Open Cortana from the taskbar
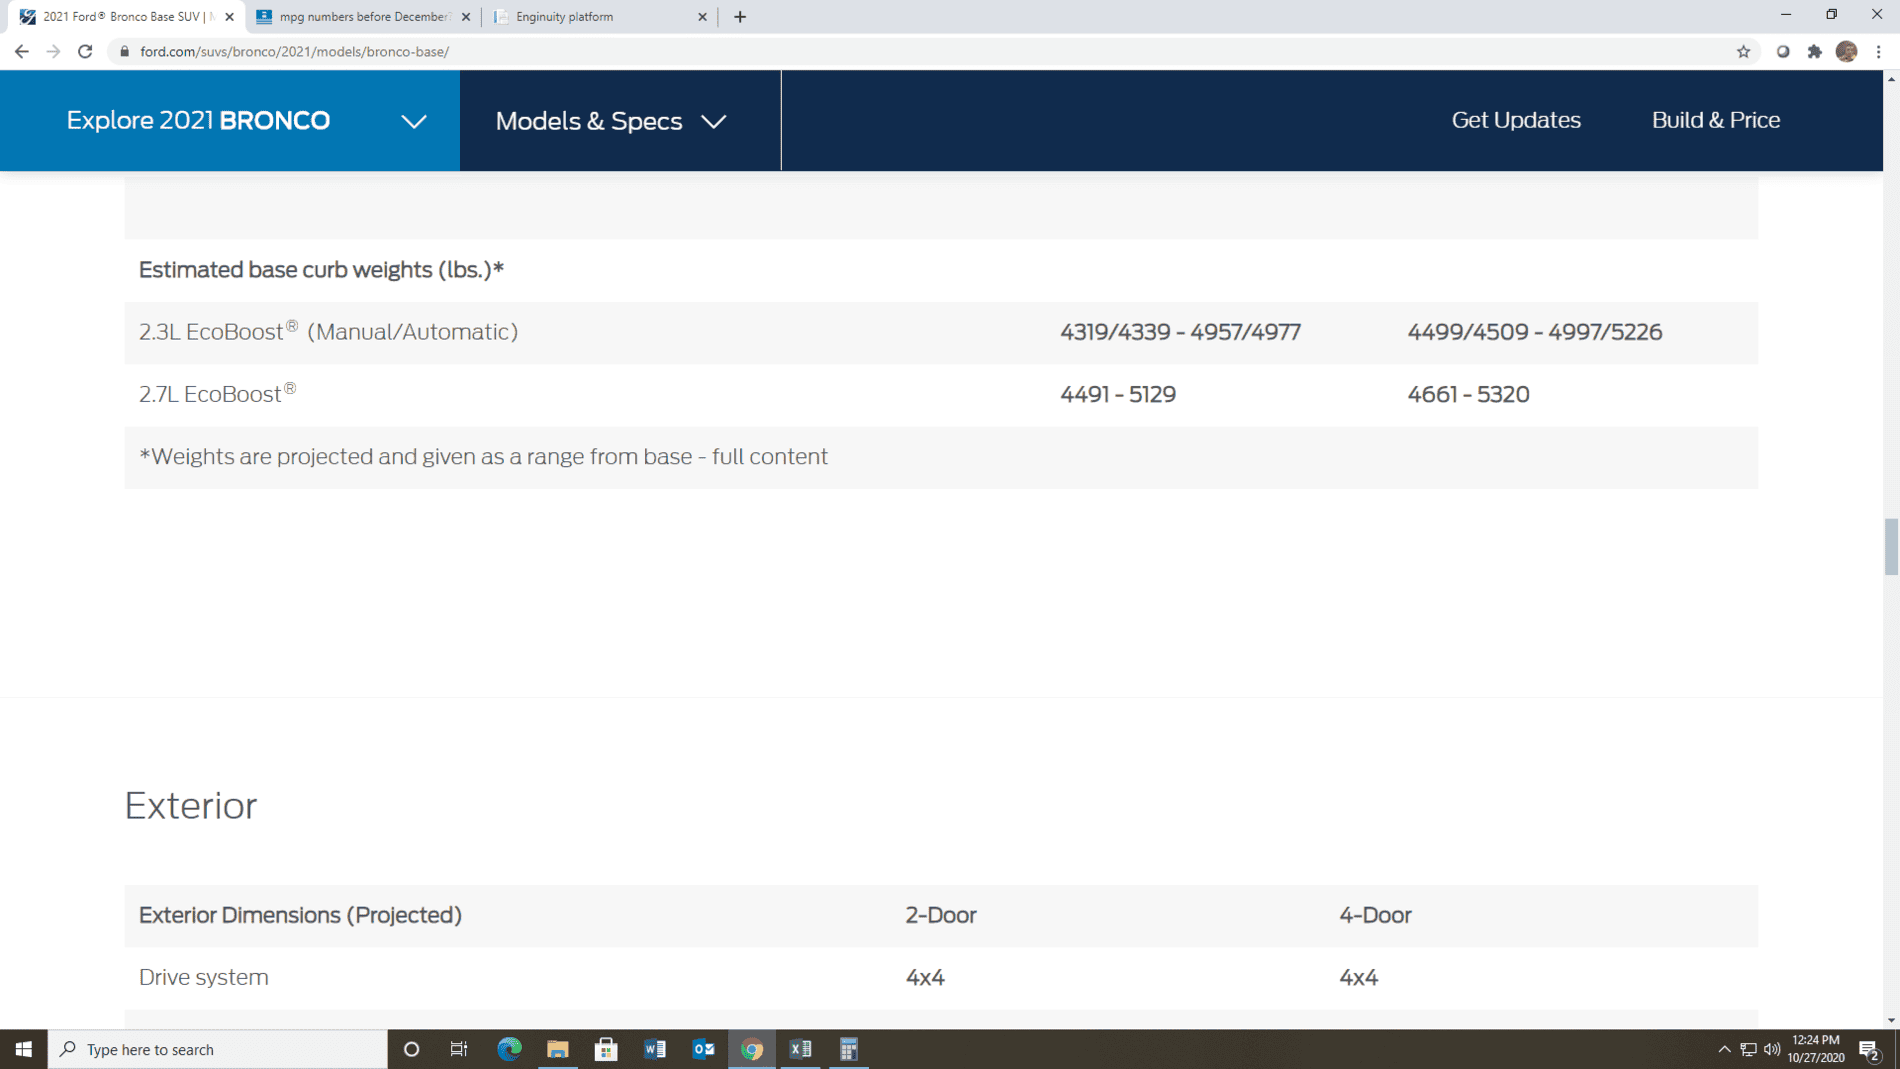The image size is (1900, 1069). pyautogui.click(x=411, y=1049)
